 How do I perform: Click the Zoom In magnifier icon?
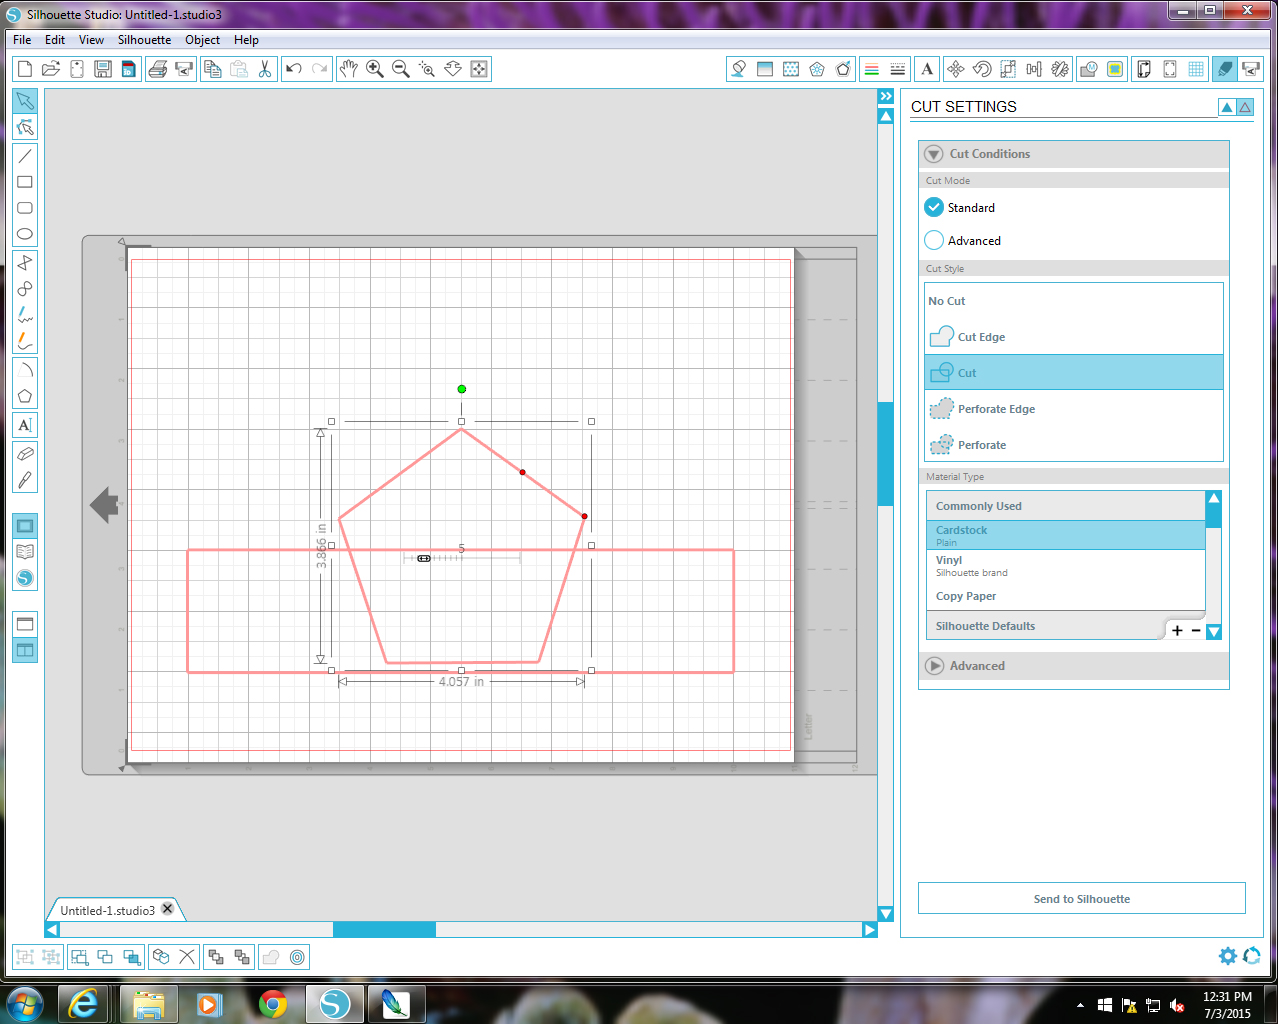[375, 69]
